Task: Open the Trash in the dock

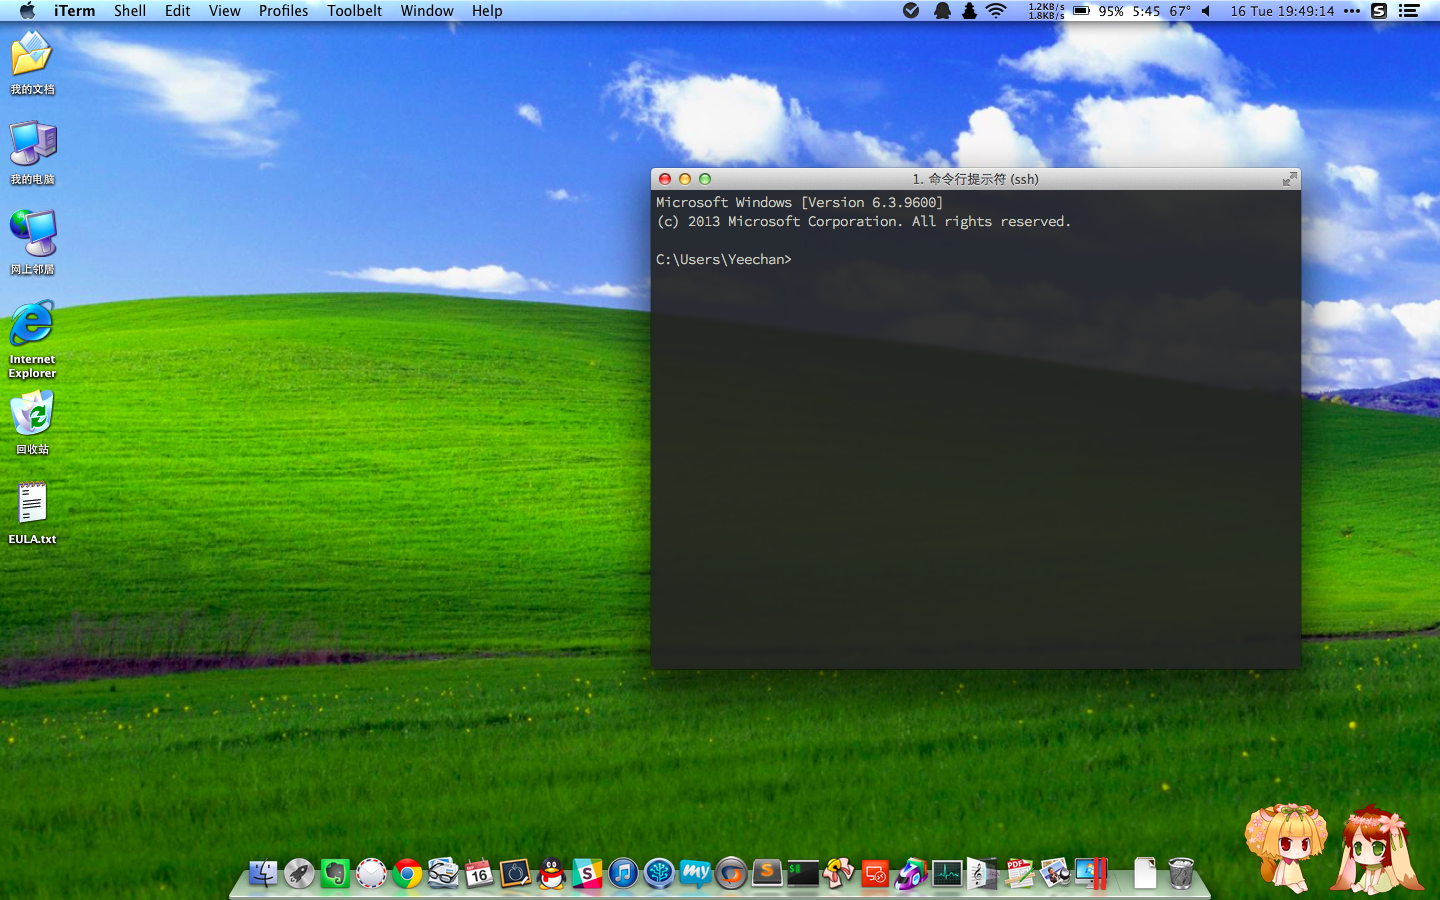Action: pos(1181,874)
